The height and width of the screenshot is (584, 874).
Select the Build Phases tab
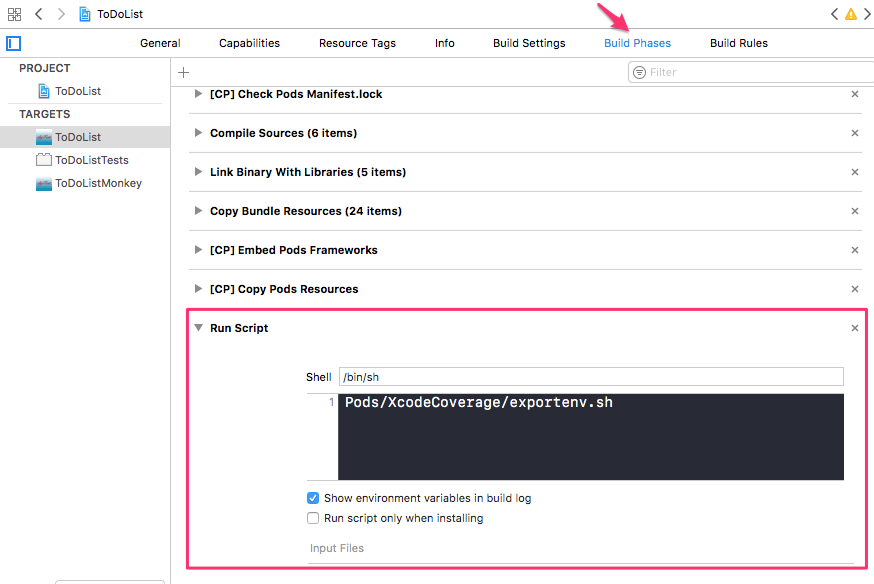(x=637, y=43)
